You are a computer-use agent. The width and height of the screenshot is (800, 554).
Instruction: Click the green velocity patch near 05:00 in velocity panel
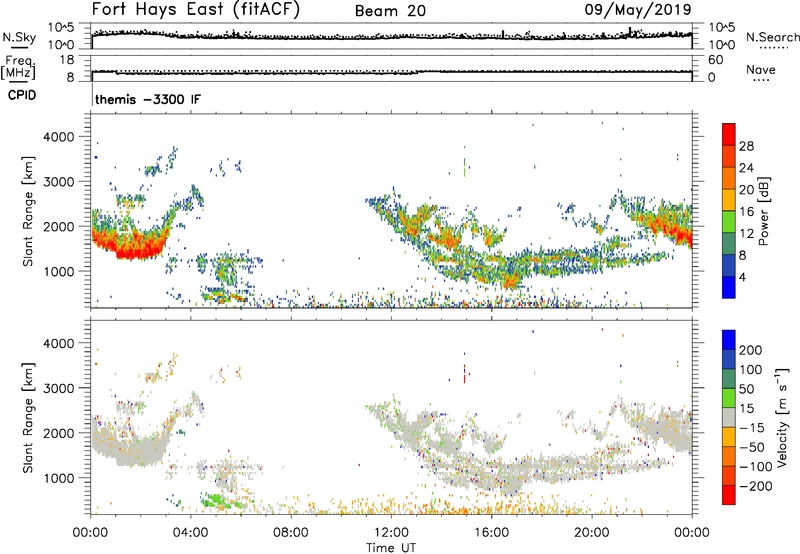(x=218, y=500)
